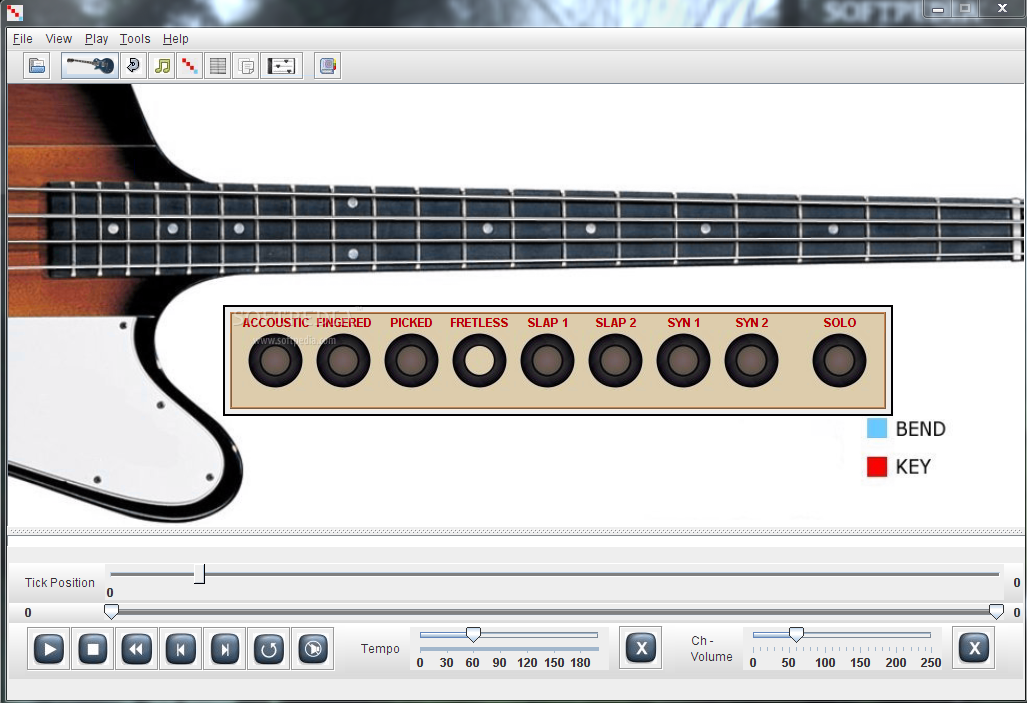Start playback with the Play button
Screen dimensions: 1027x703
tap(48, 649)
